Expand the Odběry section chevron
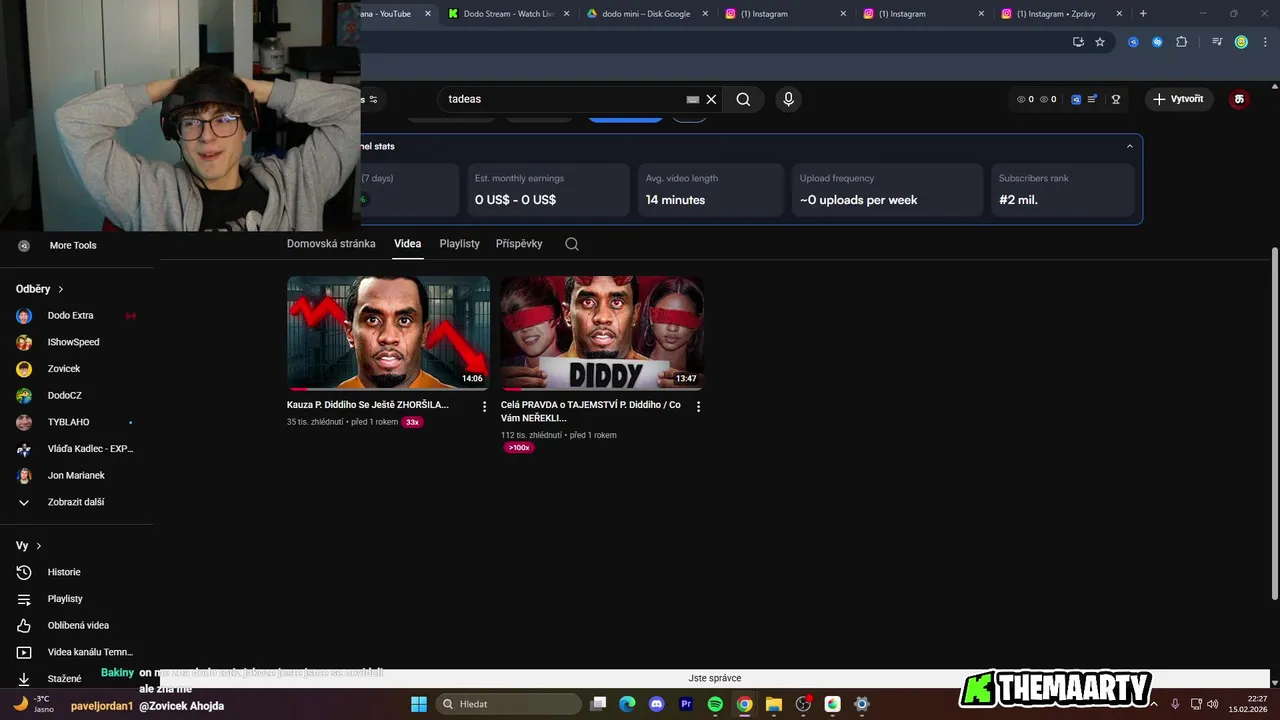The height and width of the screenshot is (720, 1280). [x=61, y=289]
